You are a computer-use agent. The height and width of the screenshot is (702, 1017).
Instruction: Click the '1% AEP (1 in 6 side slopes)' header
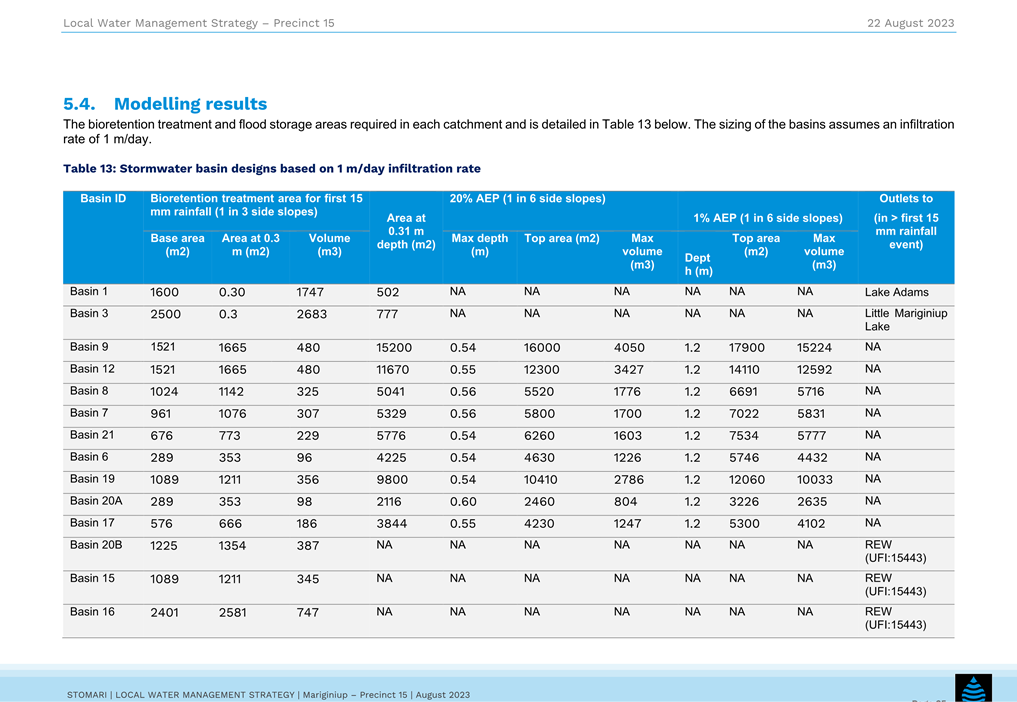click(768, 218)
